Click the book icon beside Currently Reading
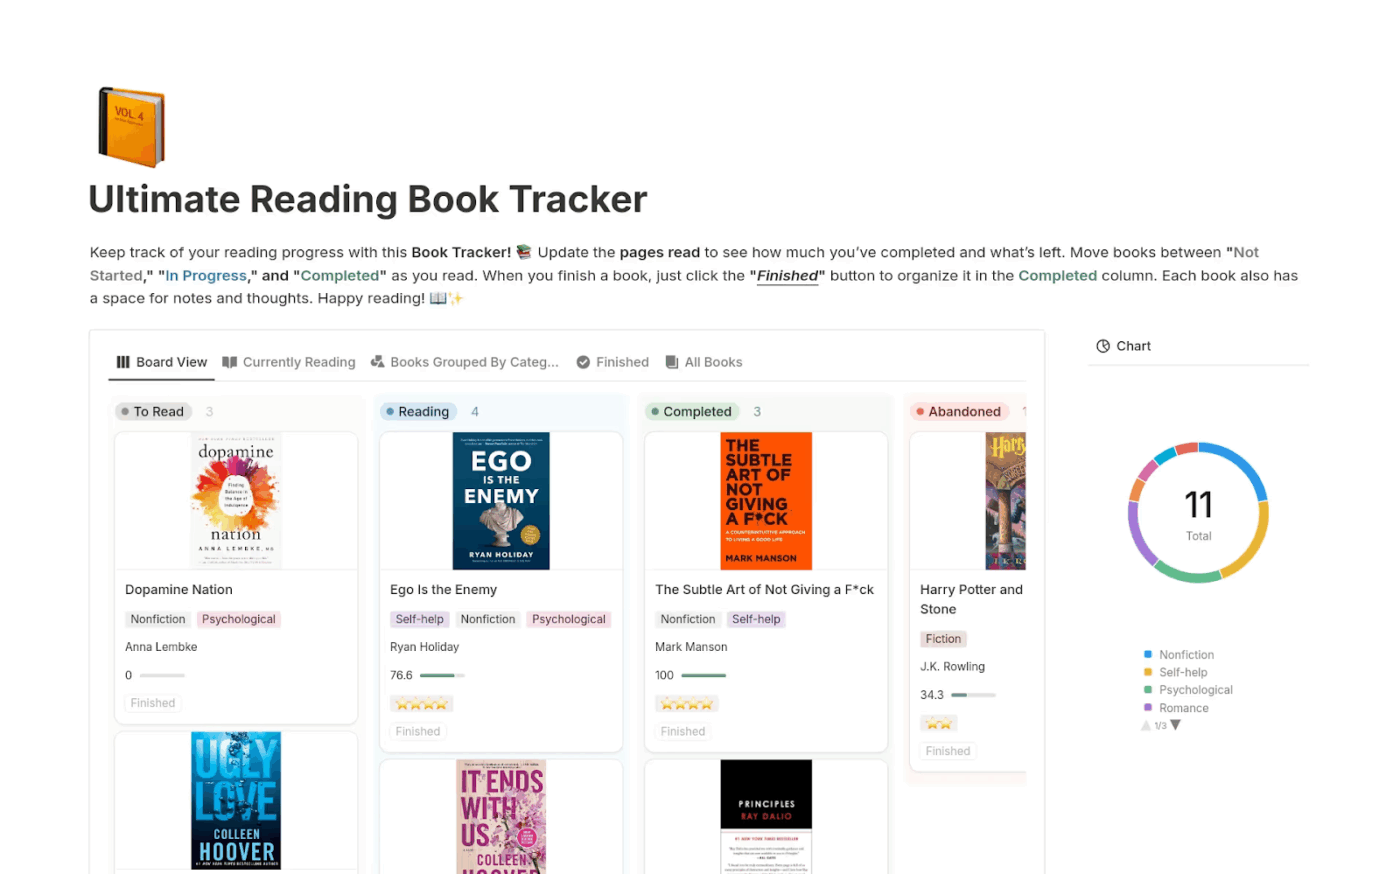The width and height of the screenshot is (1400, 874). click(231, 362)
